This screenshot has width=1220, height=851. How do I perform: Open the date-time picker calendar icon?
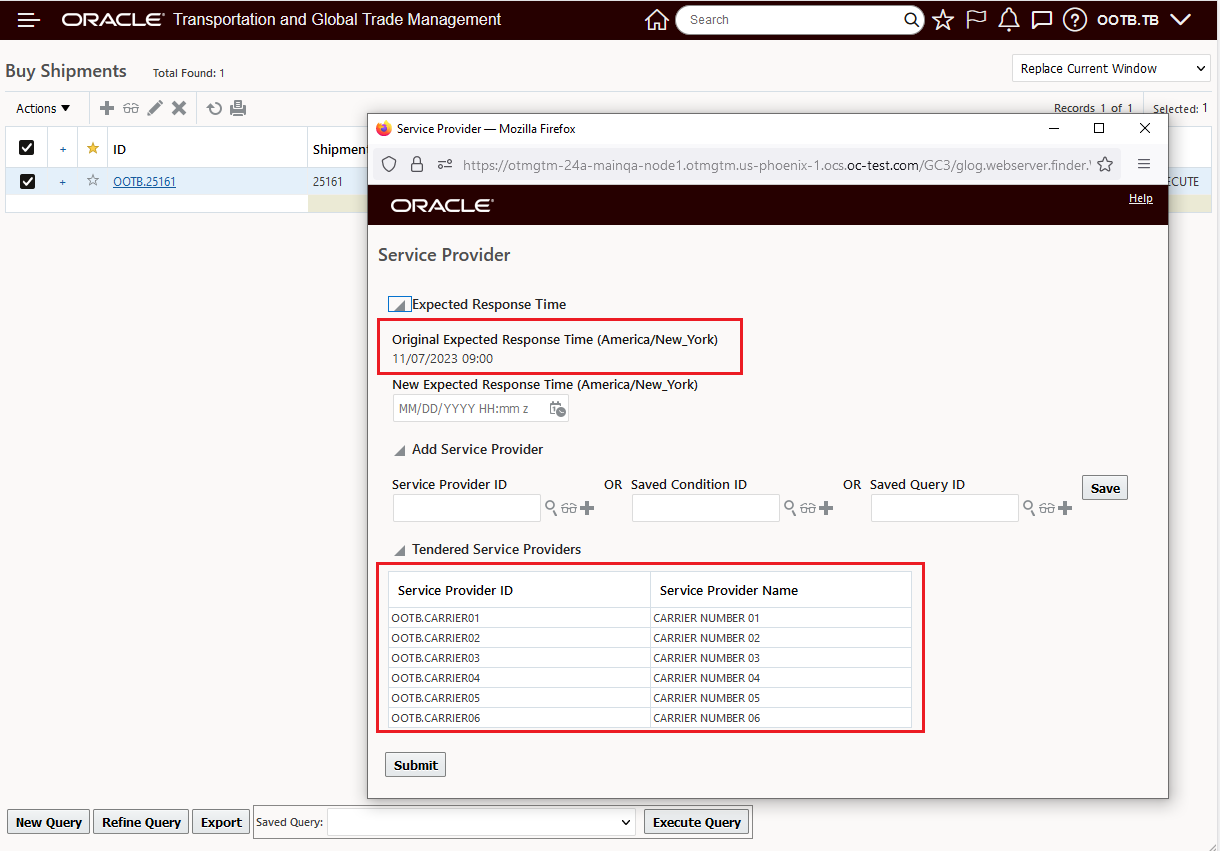pos(558,409)
